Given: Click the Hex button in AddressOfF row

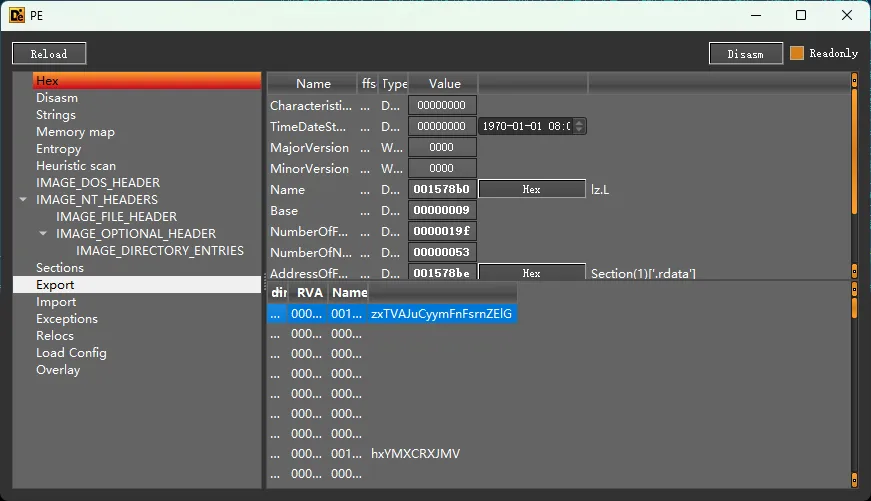Looking at the screenshot, I should point(532,272).
